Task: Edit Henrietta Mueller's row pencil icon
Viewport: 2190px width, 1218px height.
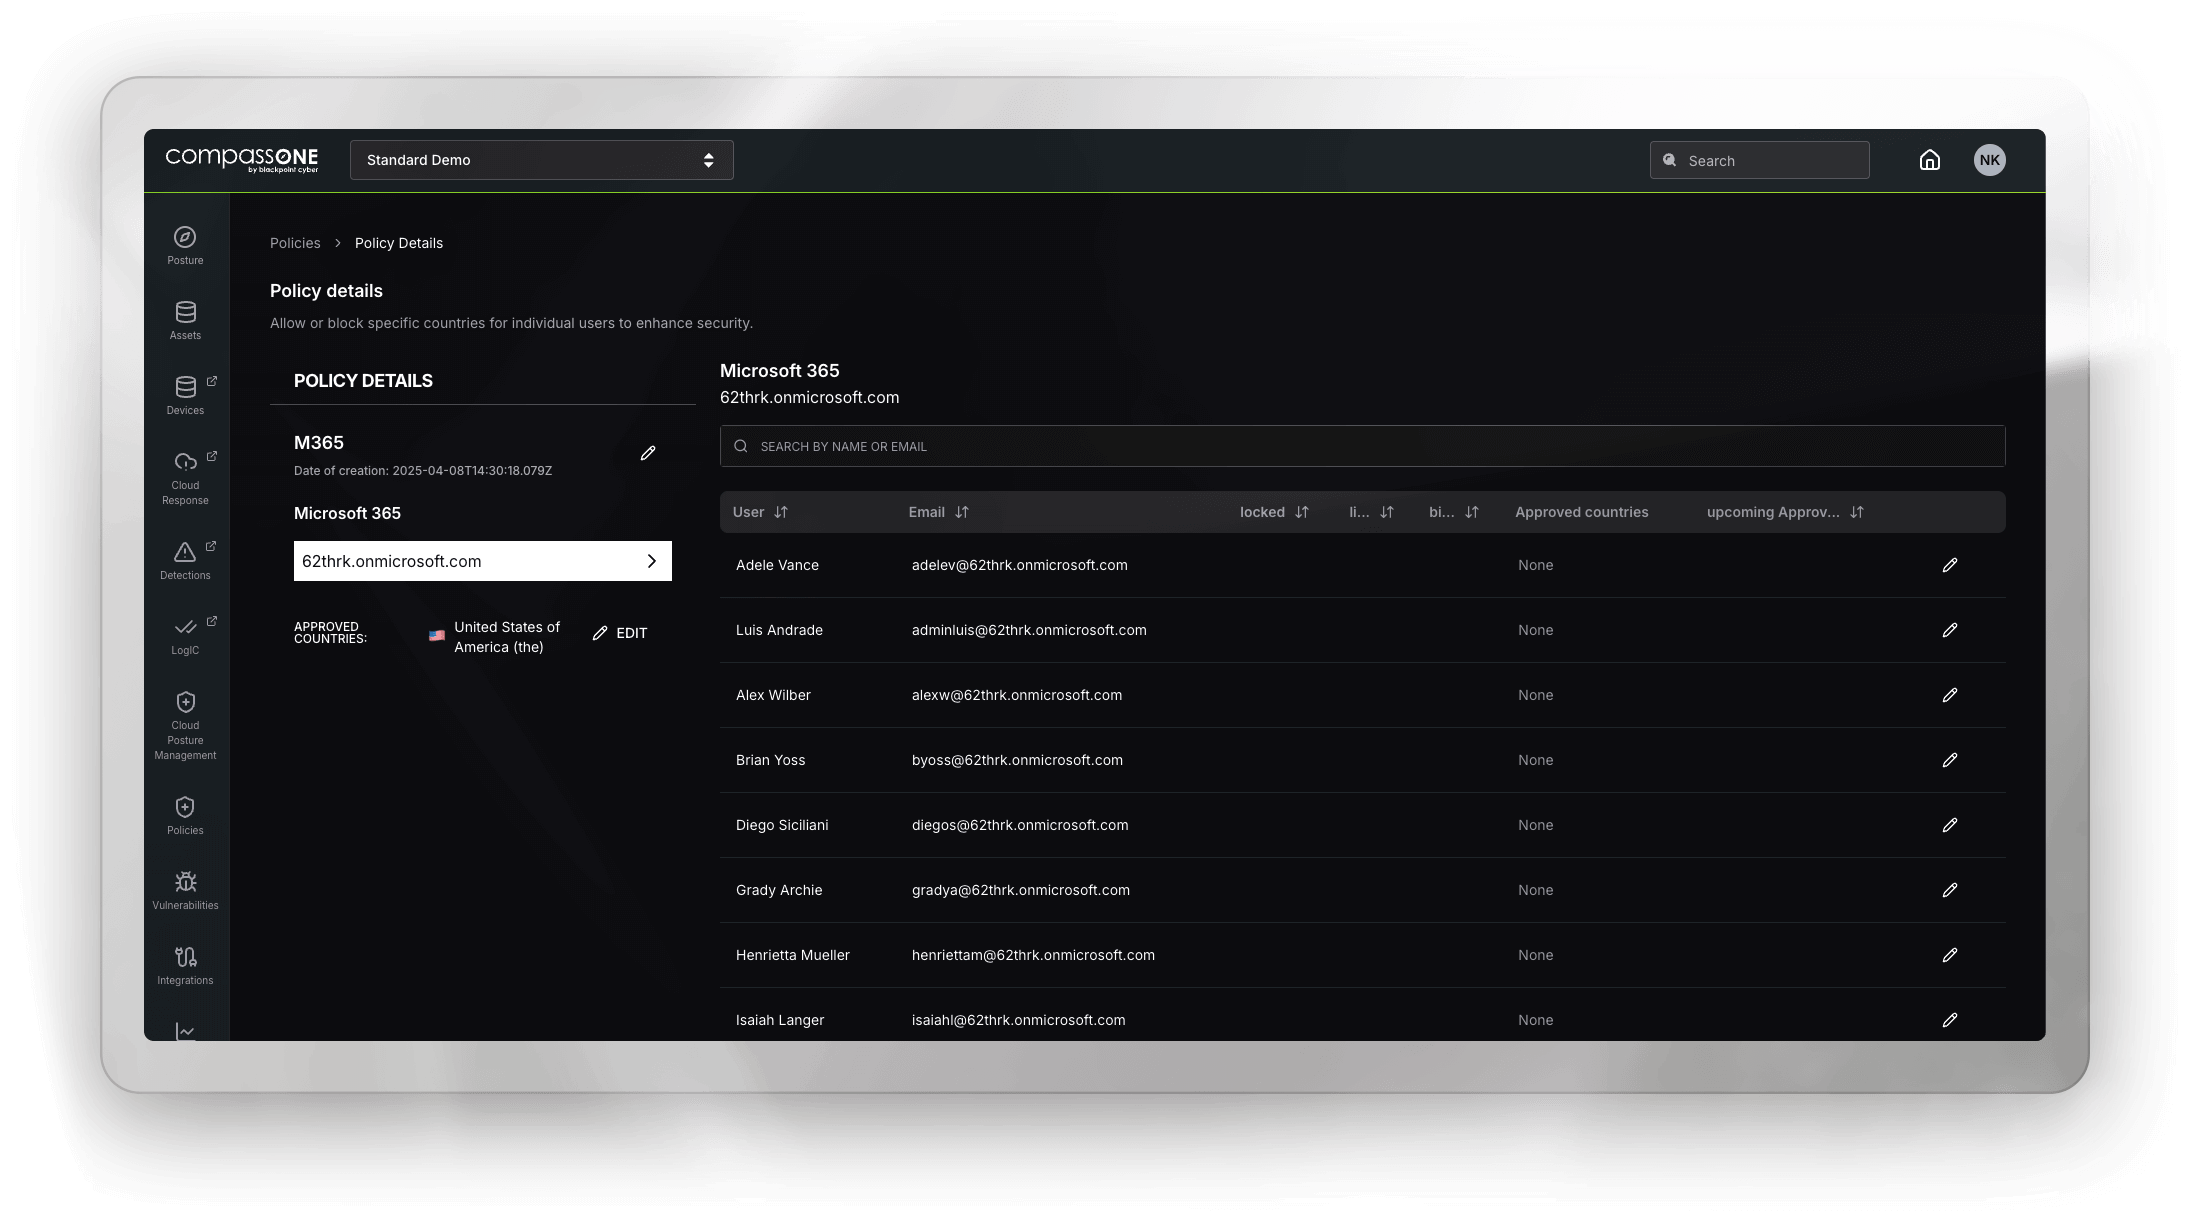Action: tap(1950, 955)
